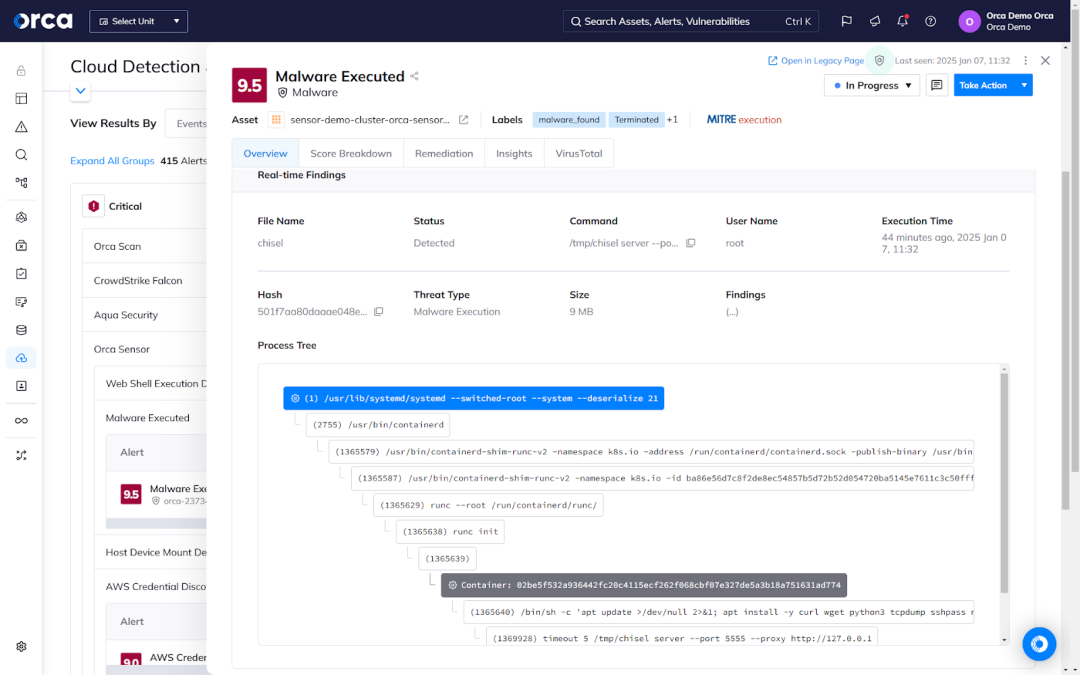Open asset in new tab icon

tap(464, 120)
